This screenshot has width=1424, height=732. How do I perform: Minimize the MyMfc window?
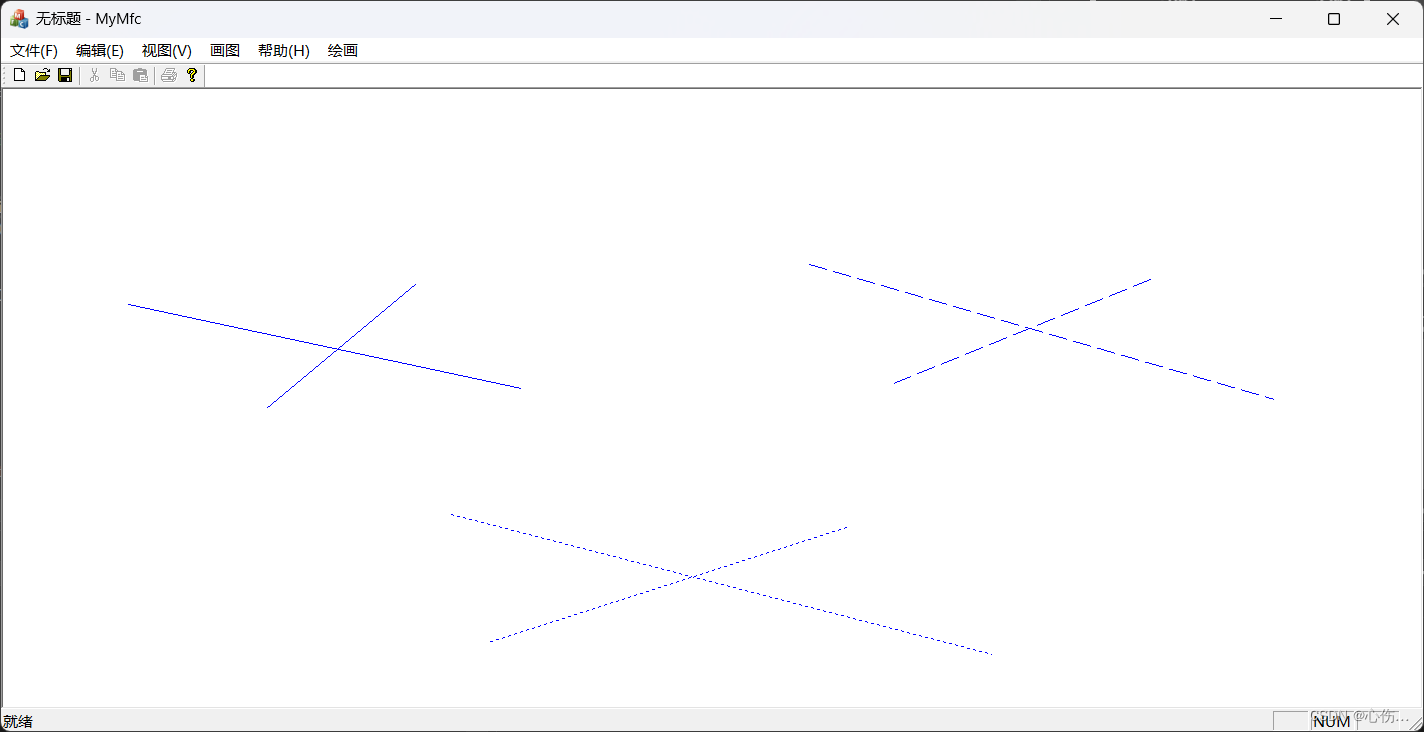1276,19
